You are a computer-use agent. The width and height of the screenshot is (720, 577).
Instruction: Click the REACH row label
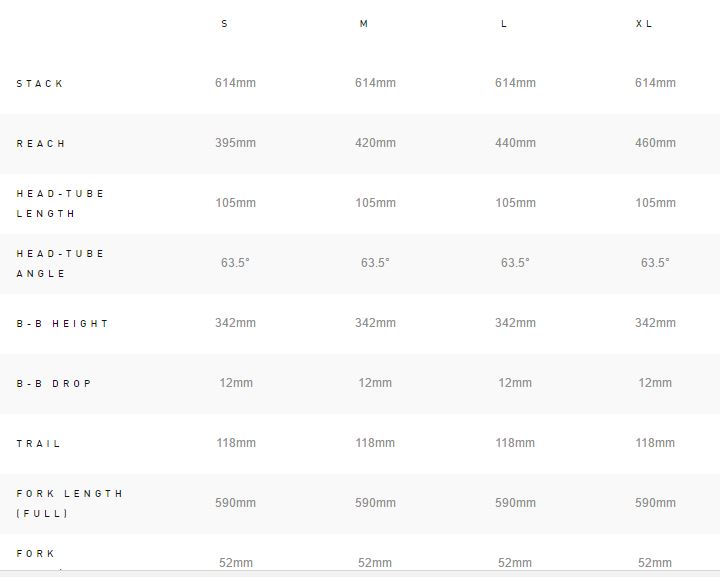[x=41, y=144]
